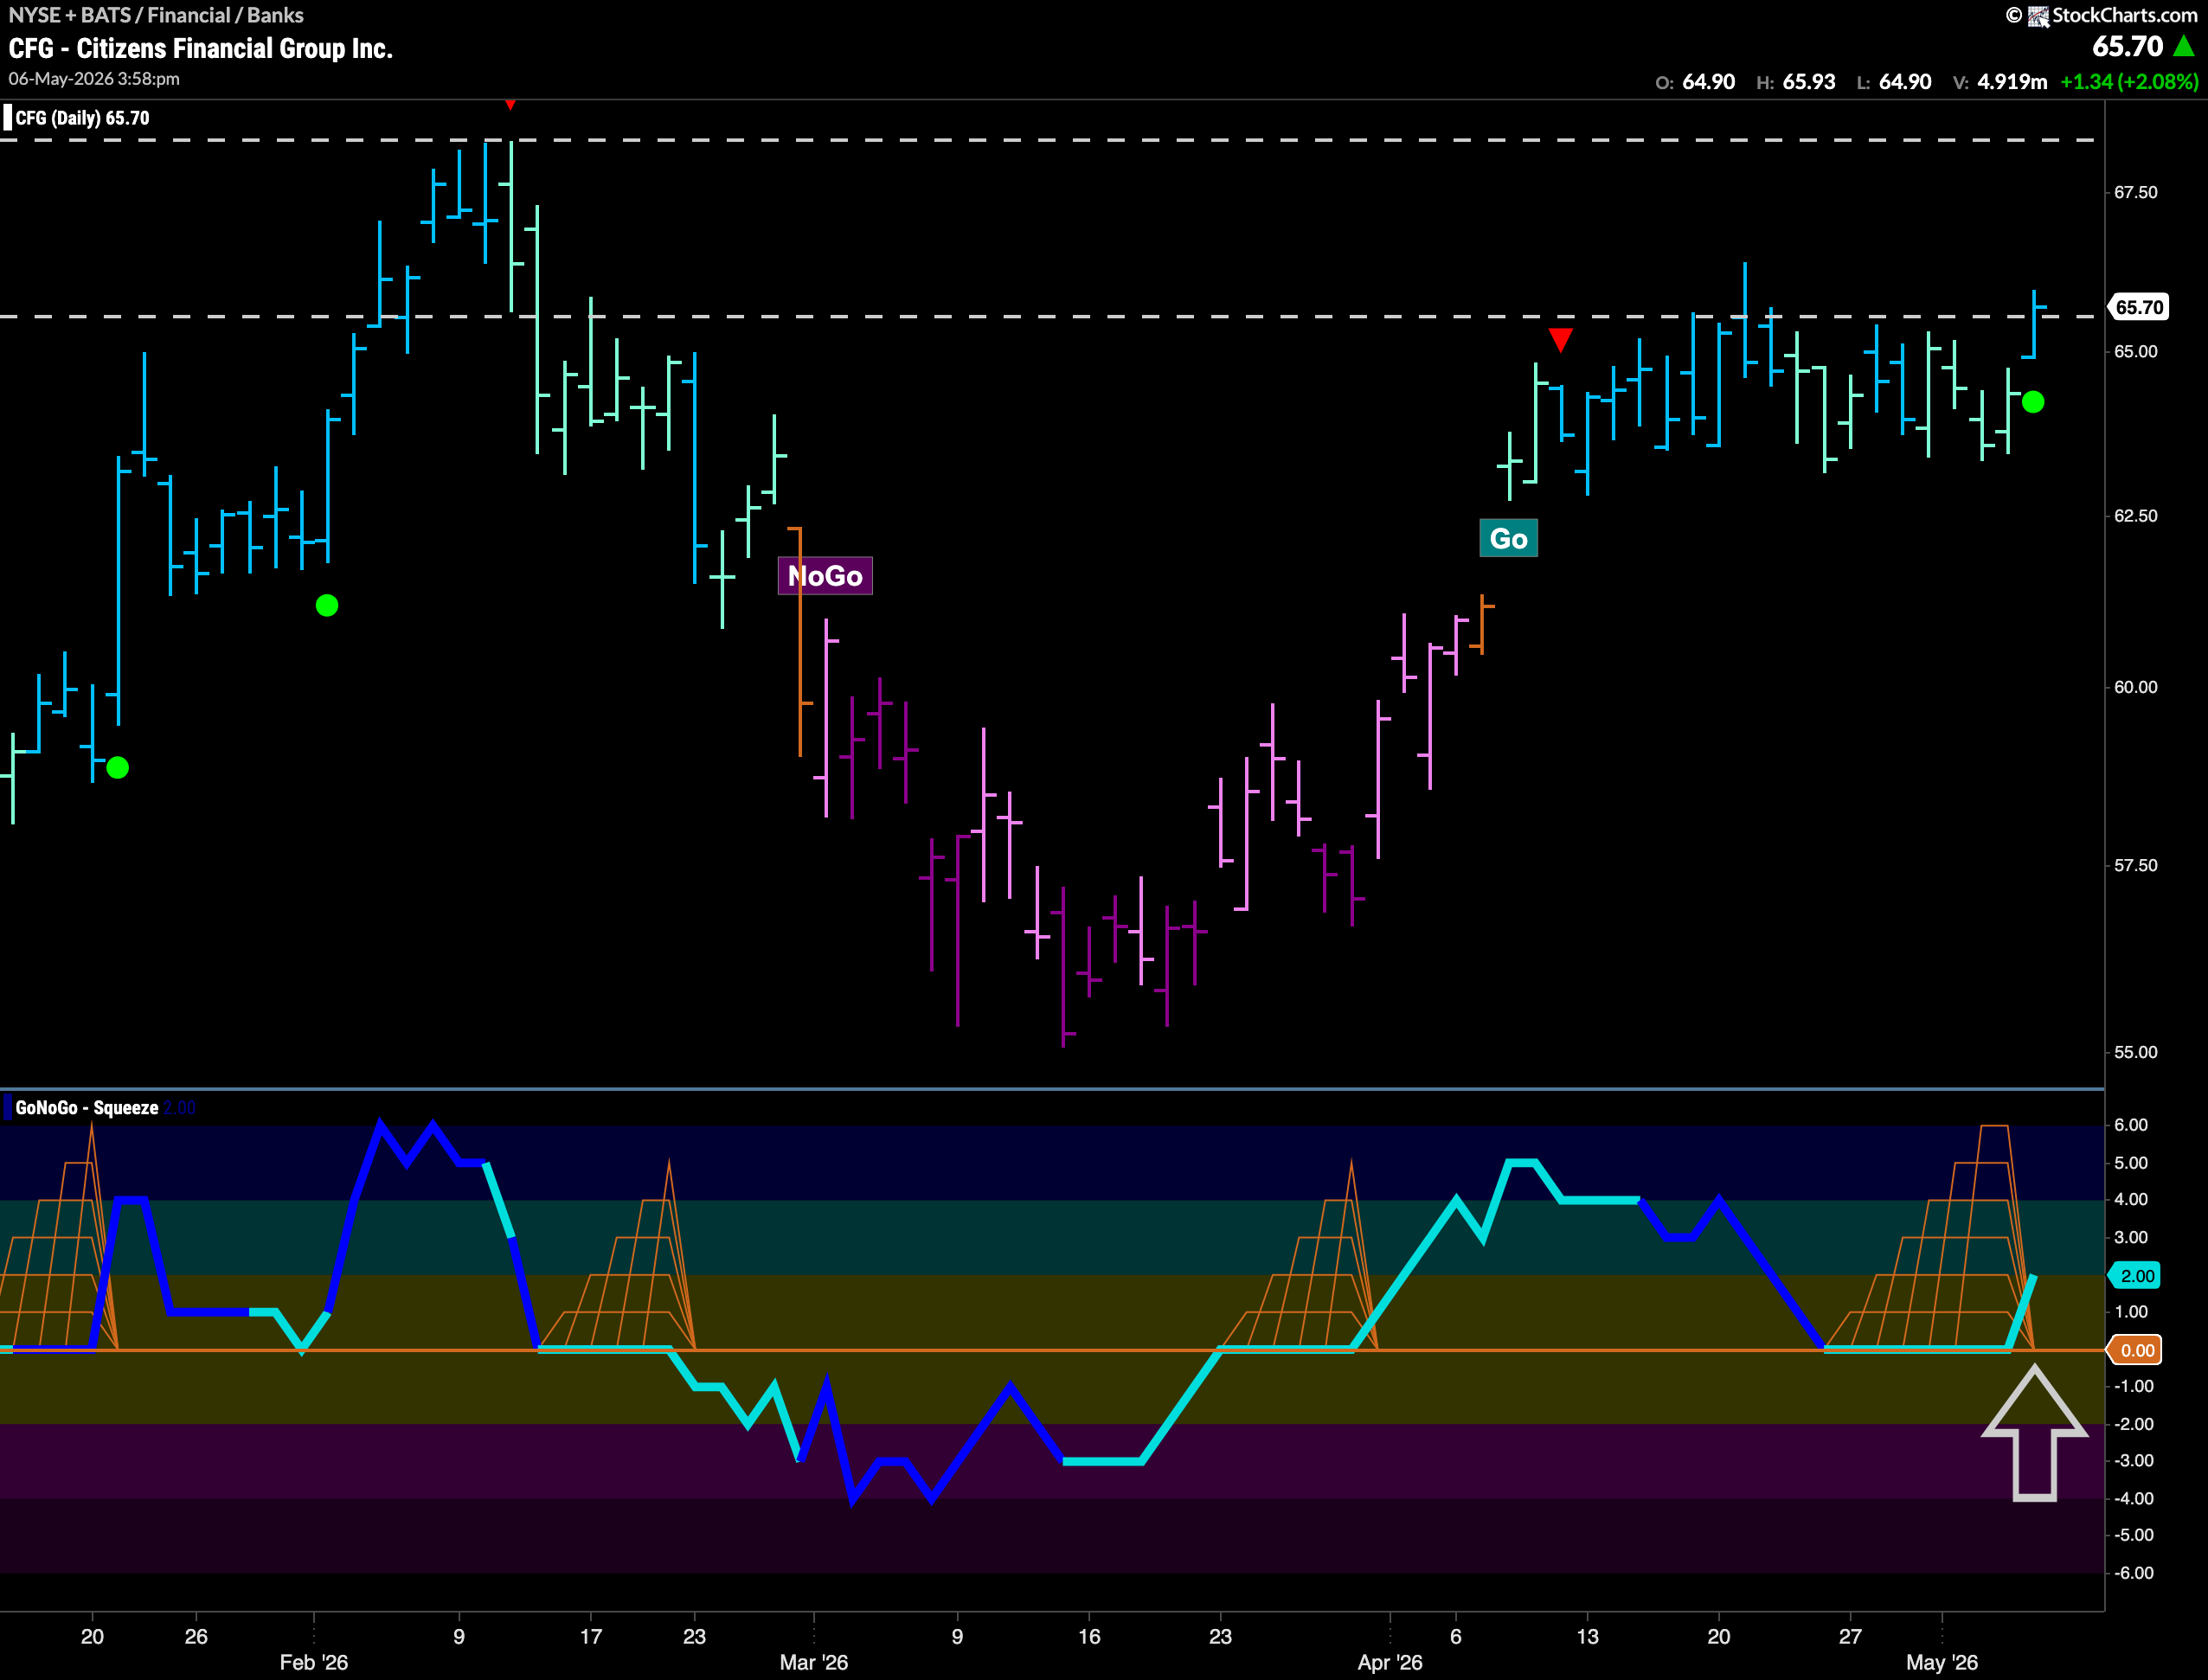Click the change value +1.34 (+2.08%)

(x=2129, y=82)
